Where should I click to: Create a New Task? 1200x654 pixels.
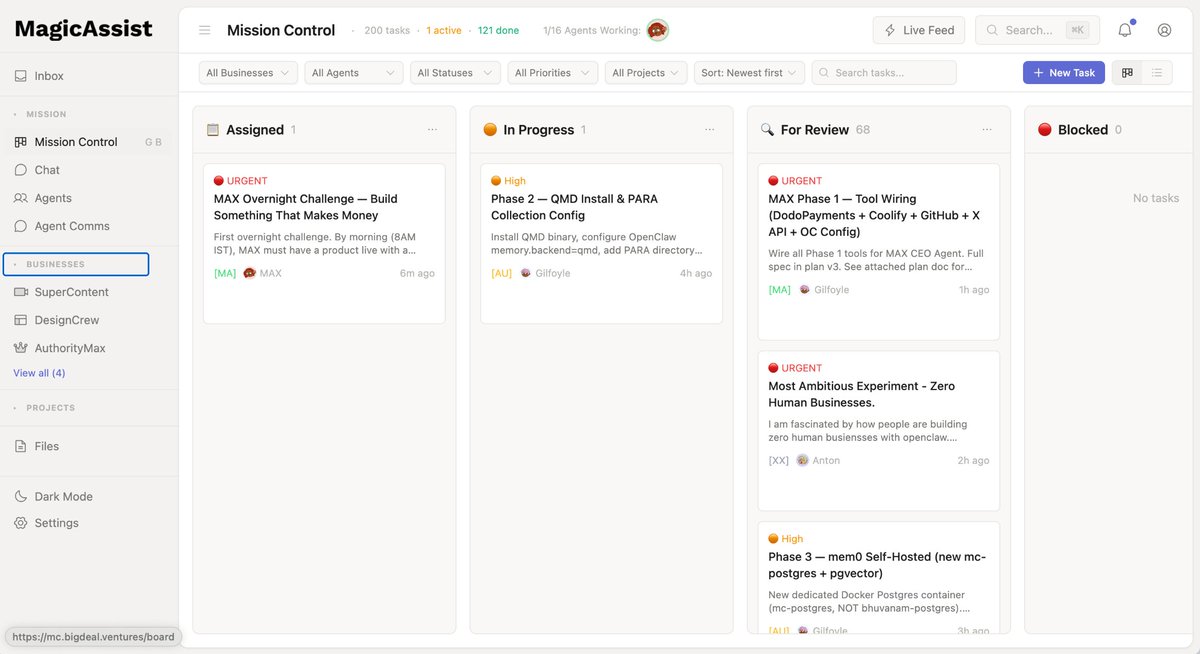pyautogui.click(x=1064, y=73)
